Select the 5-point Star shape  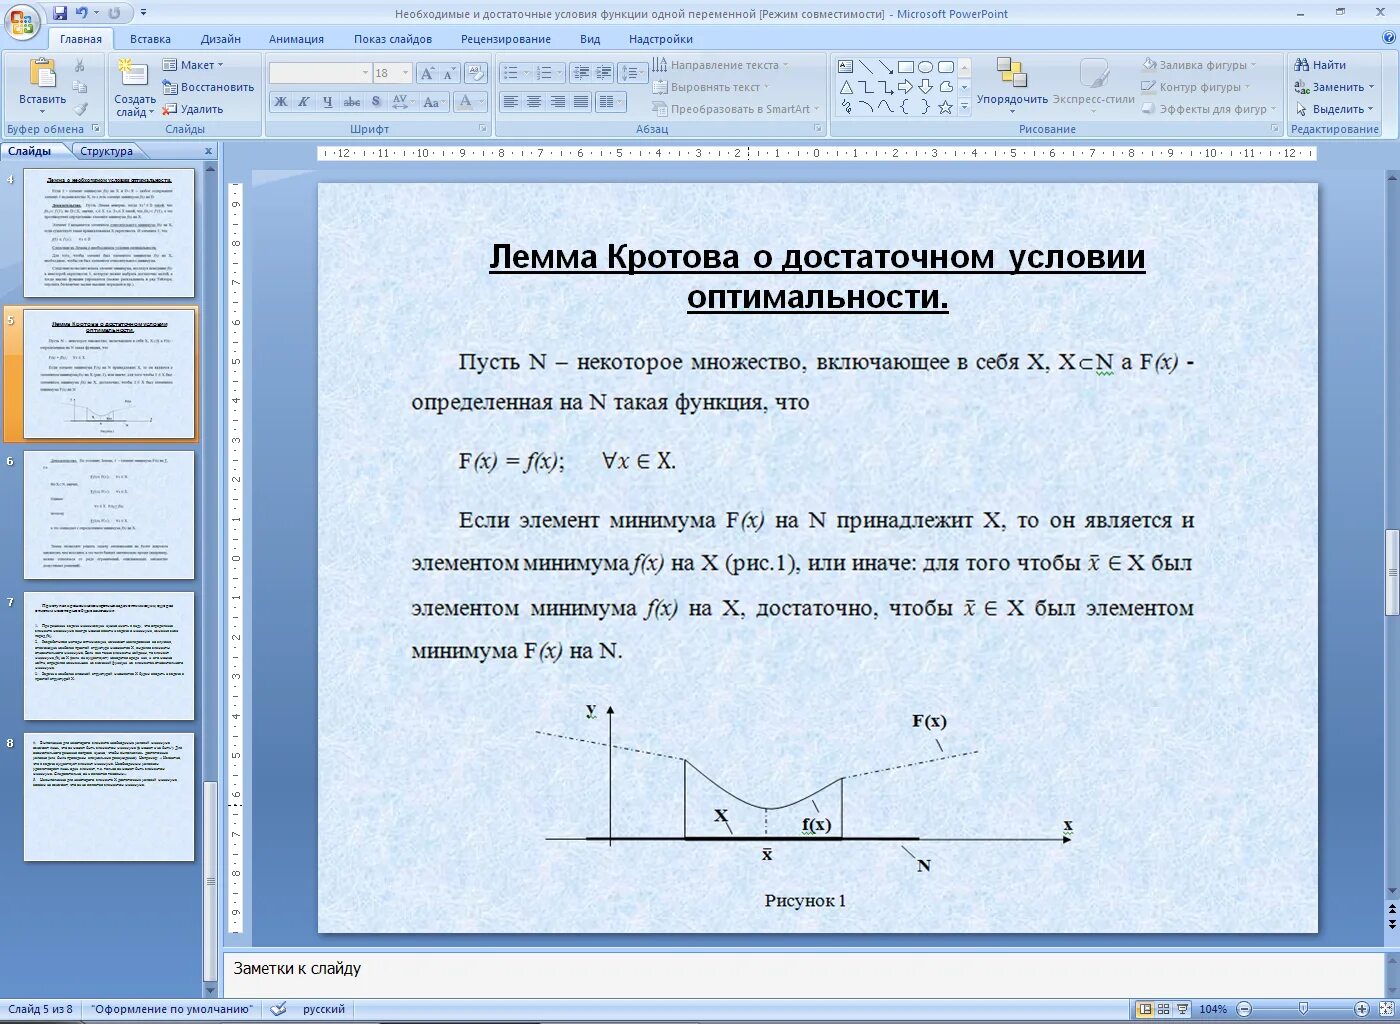click(945, 107)
